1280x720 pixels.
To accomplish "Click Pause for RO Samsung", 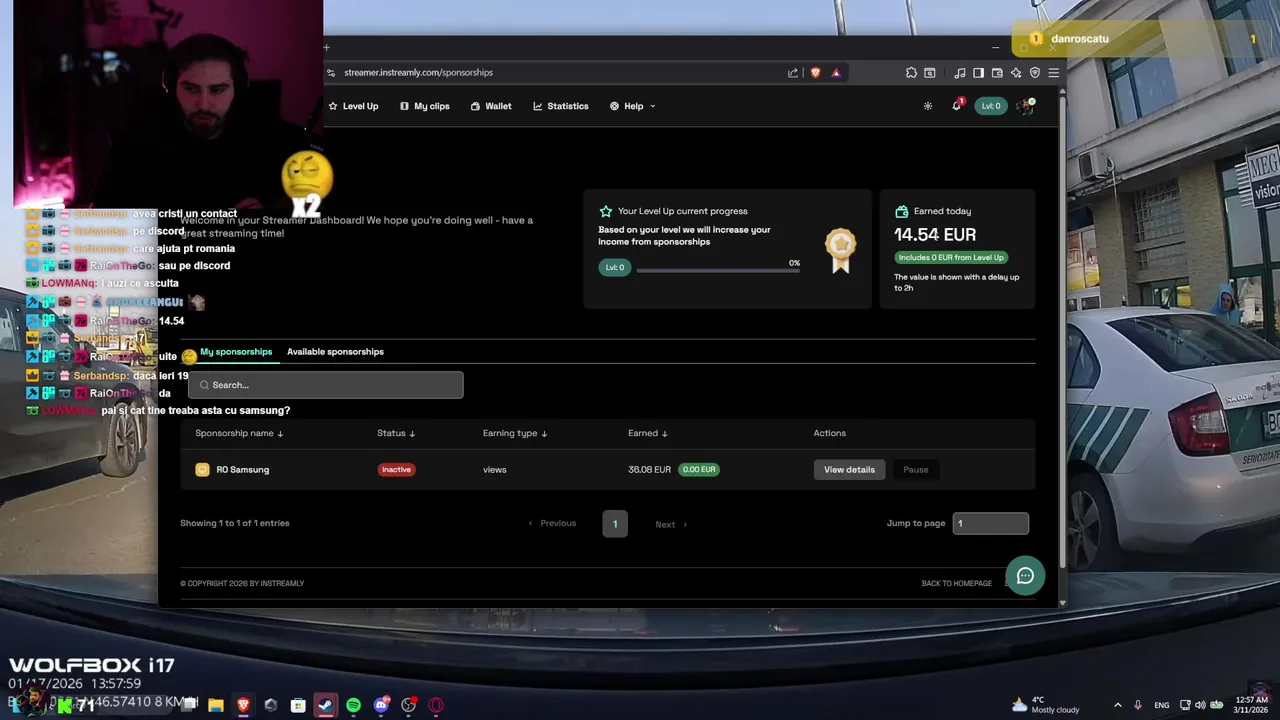I will 916,470.
